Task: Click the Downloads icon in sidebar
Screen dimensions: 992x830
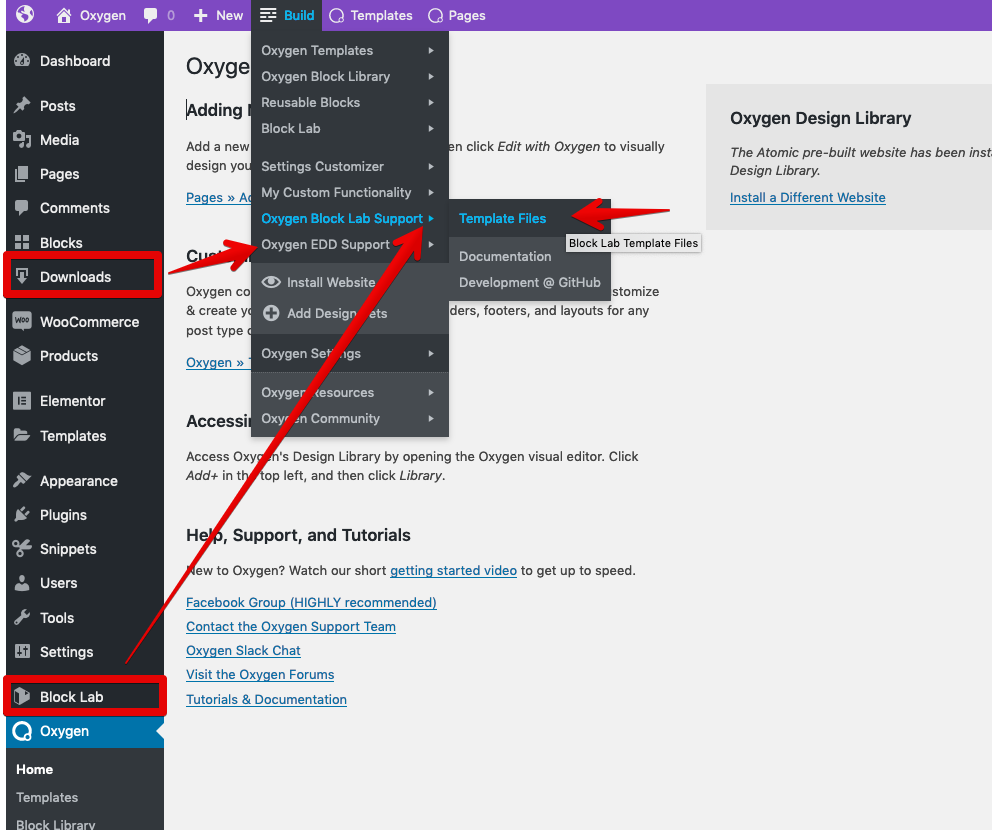Action: coord(22,276)
